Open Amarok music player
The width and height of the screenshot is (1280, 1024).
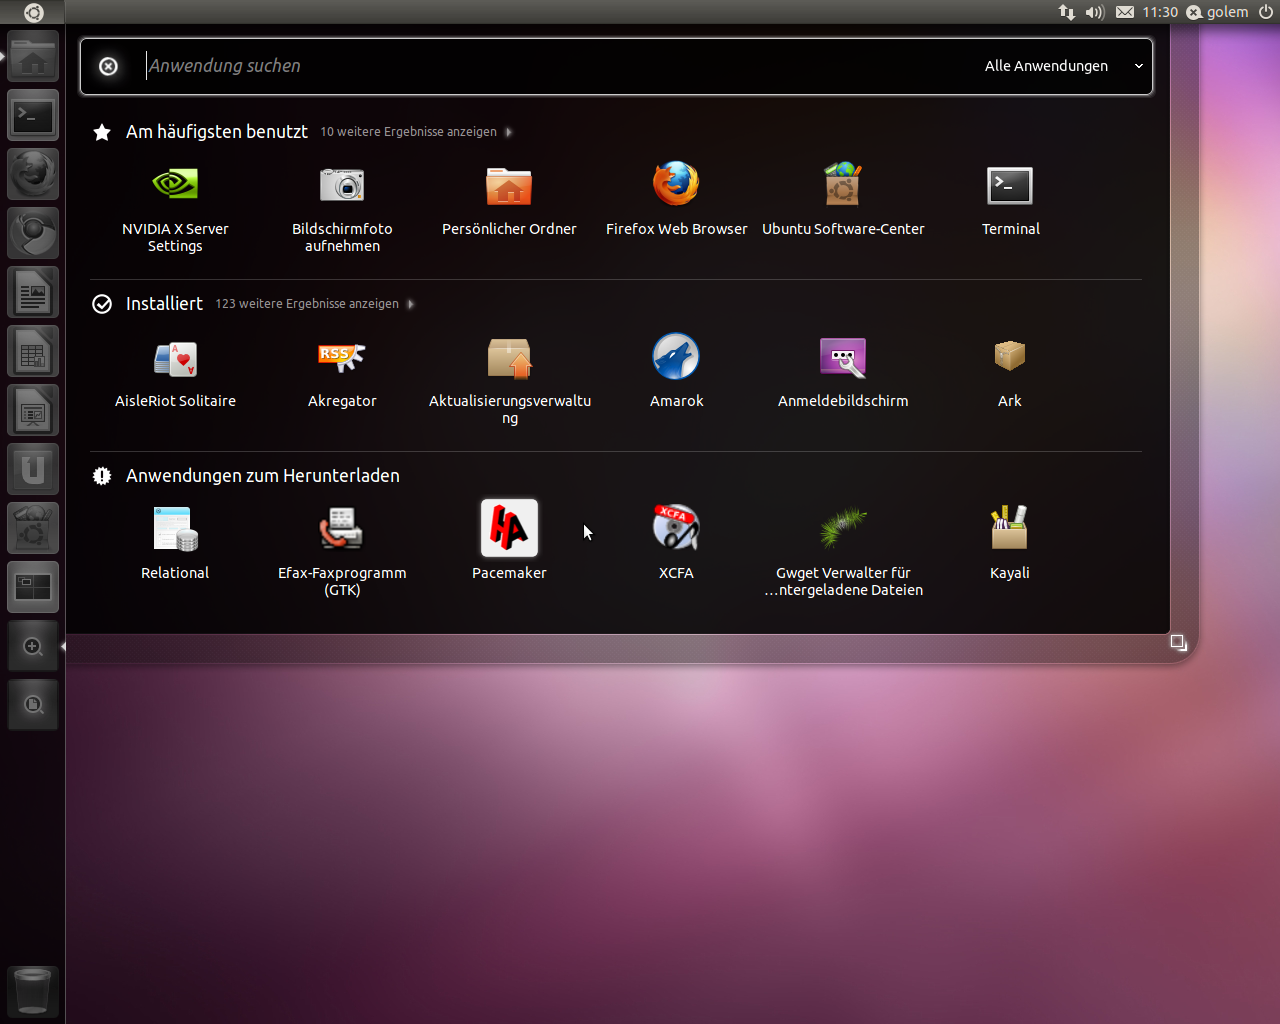[676, 372]
